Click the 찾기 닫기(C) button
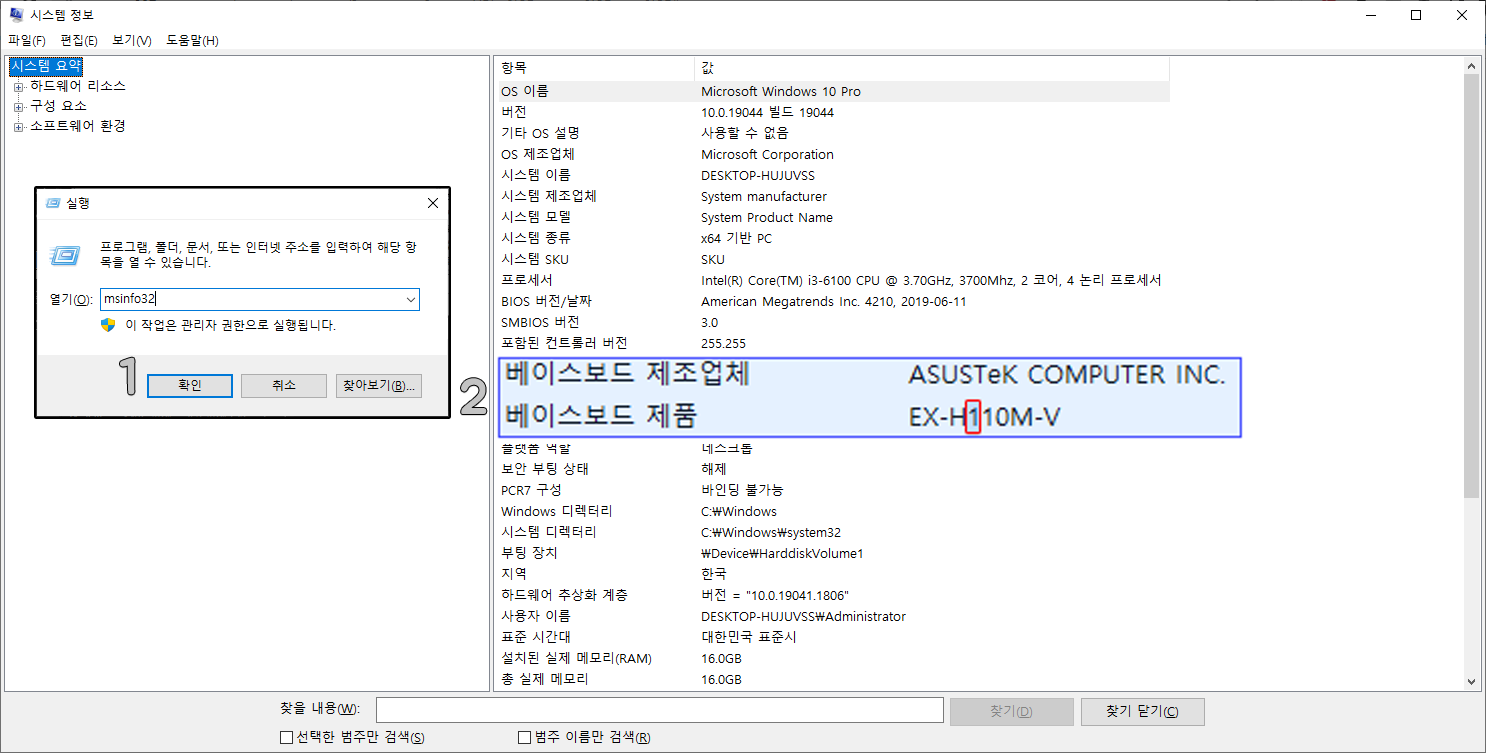 (x=1142, y=712)
